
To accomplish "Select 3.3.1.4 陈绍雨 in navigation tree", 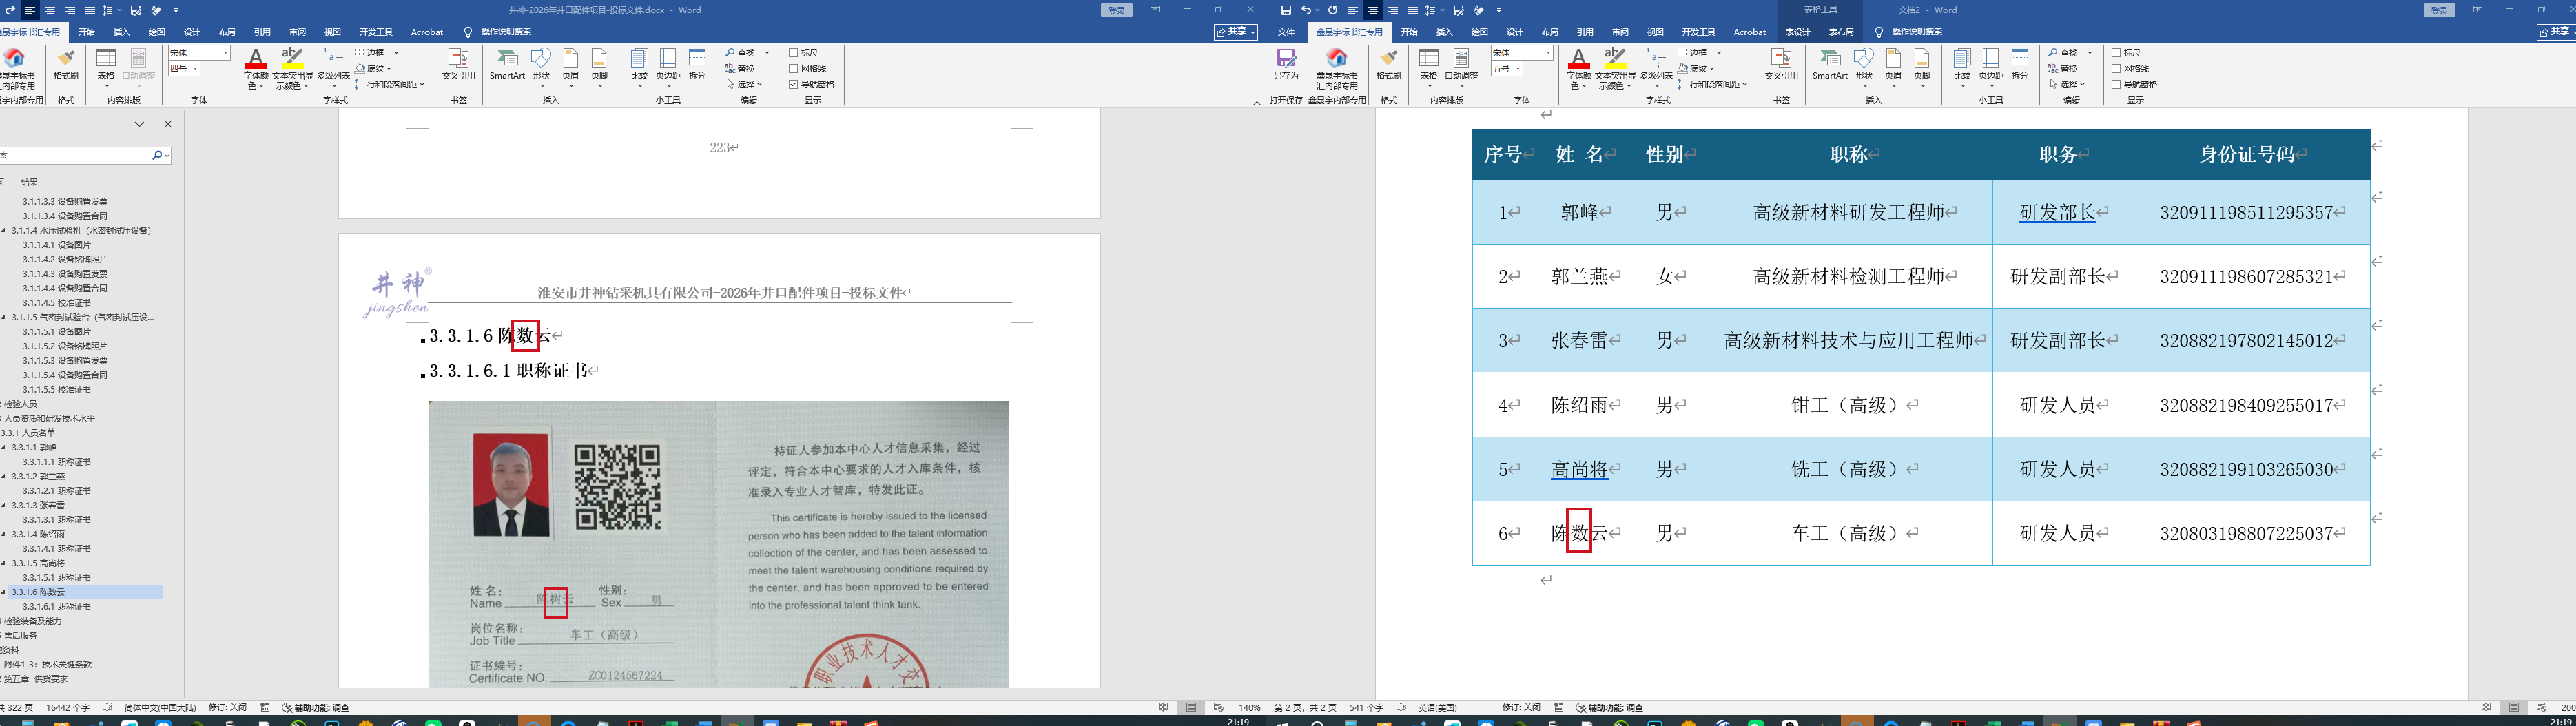I will coord(38,534).
